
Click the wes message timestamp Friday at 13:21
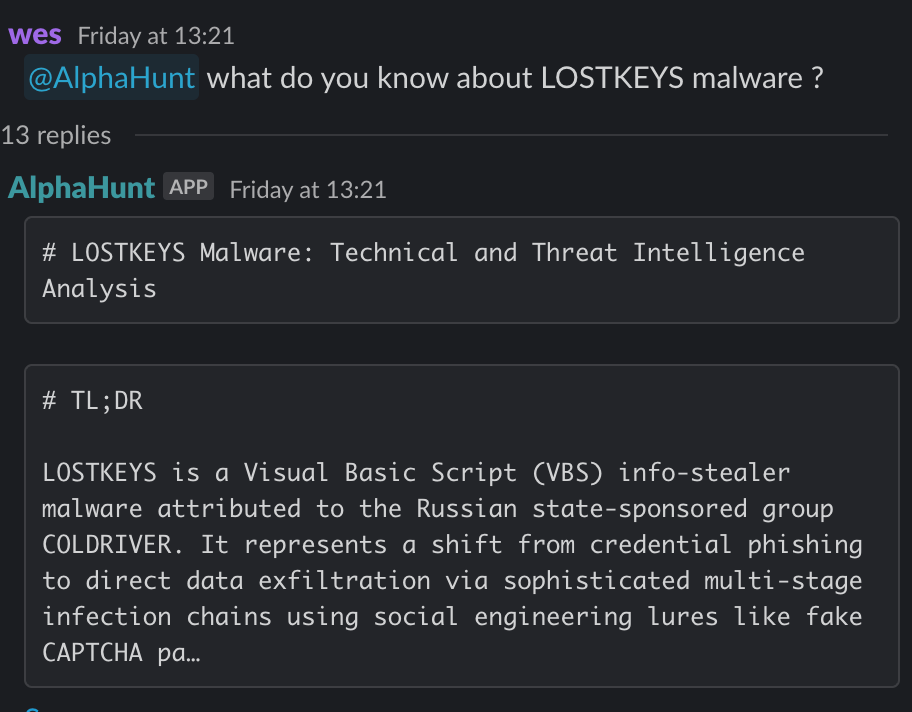coord(156,36)
